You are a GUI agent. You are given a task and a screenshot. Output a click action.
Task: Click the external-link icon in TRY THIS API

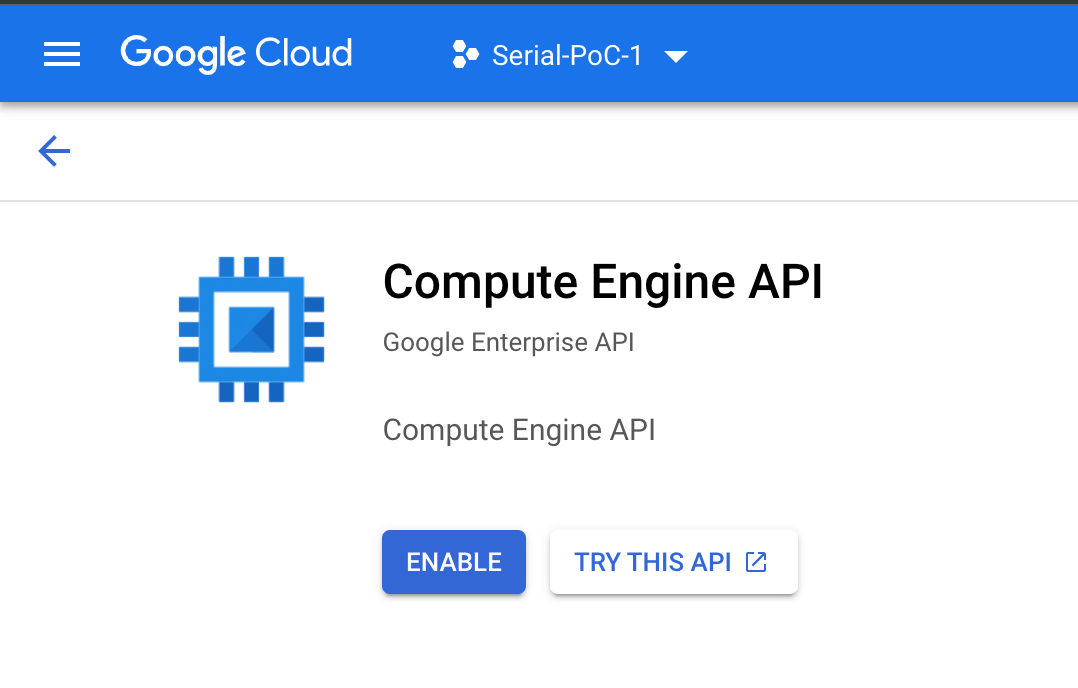point(756,562)
